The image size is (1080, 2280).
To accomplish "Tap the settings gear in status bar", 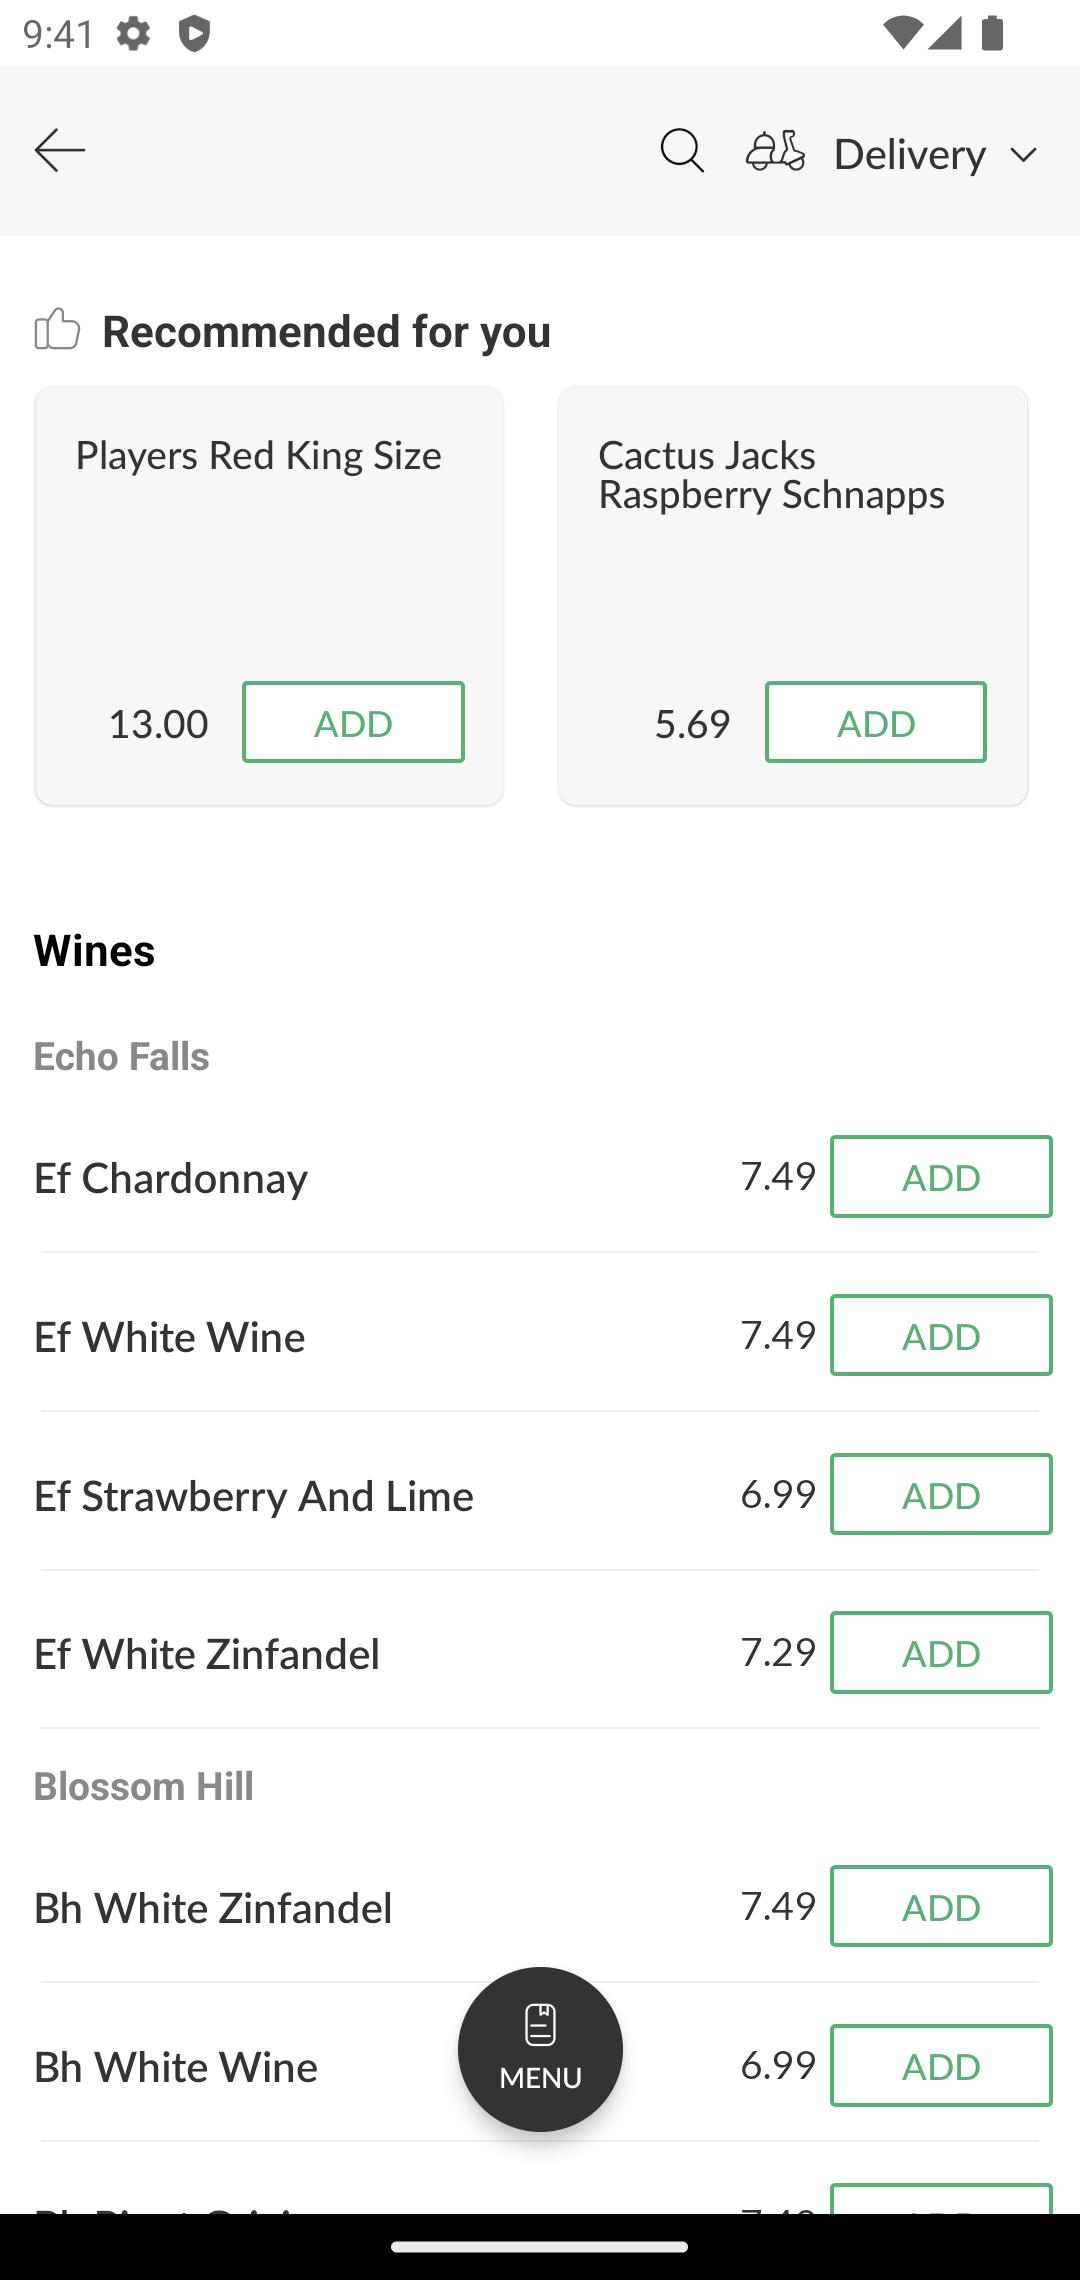I will (x=133, y=34).
